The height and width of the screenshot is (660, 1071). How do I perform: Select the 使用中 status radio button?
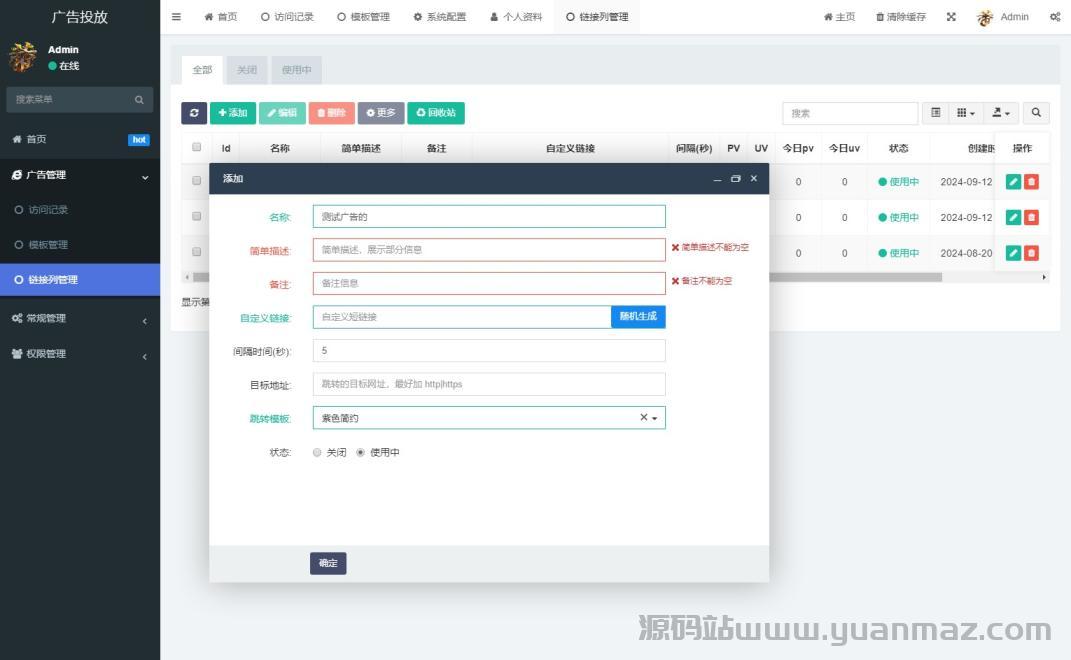pyautogui.click(x=361, y=453)
